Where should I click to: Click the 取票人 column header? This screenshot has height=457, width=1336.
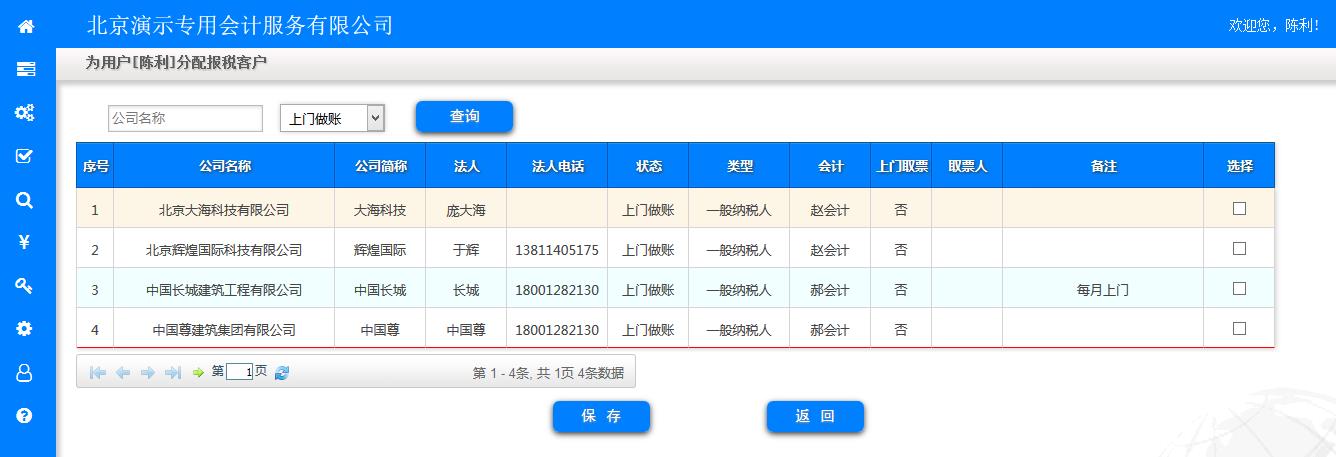coord(967,165)
